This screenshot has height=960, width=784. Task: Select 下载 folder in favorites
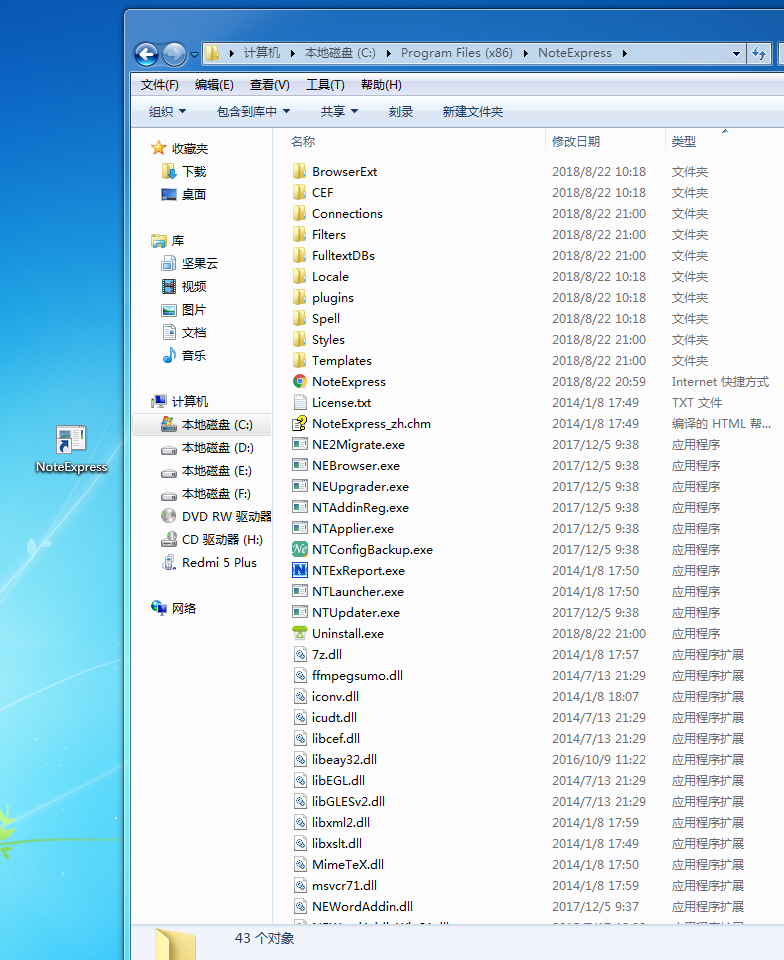[x=184, y=171]
